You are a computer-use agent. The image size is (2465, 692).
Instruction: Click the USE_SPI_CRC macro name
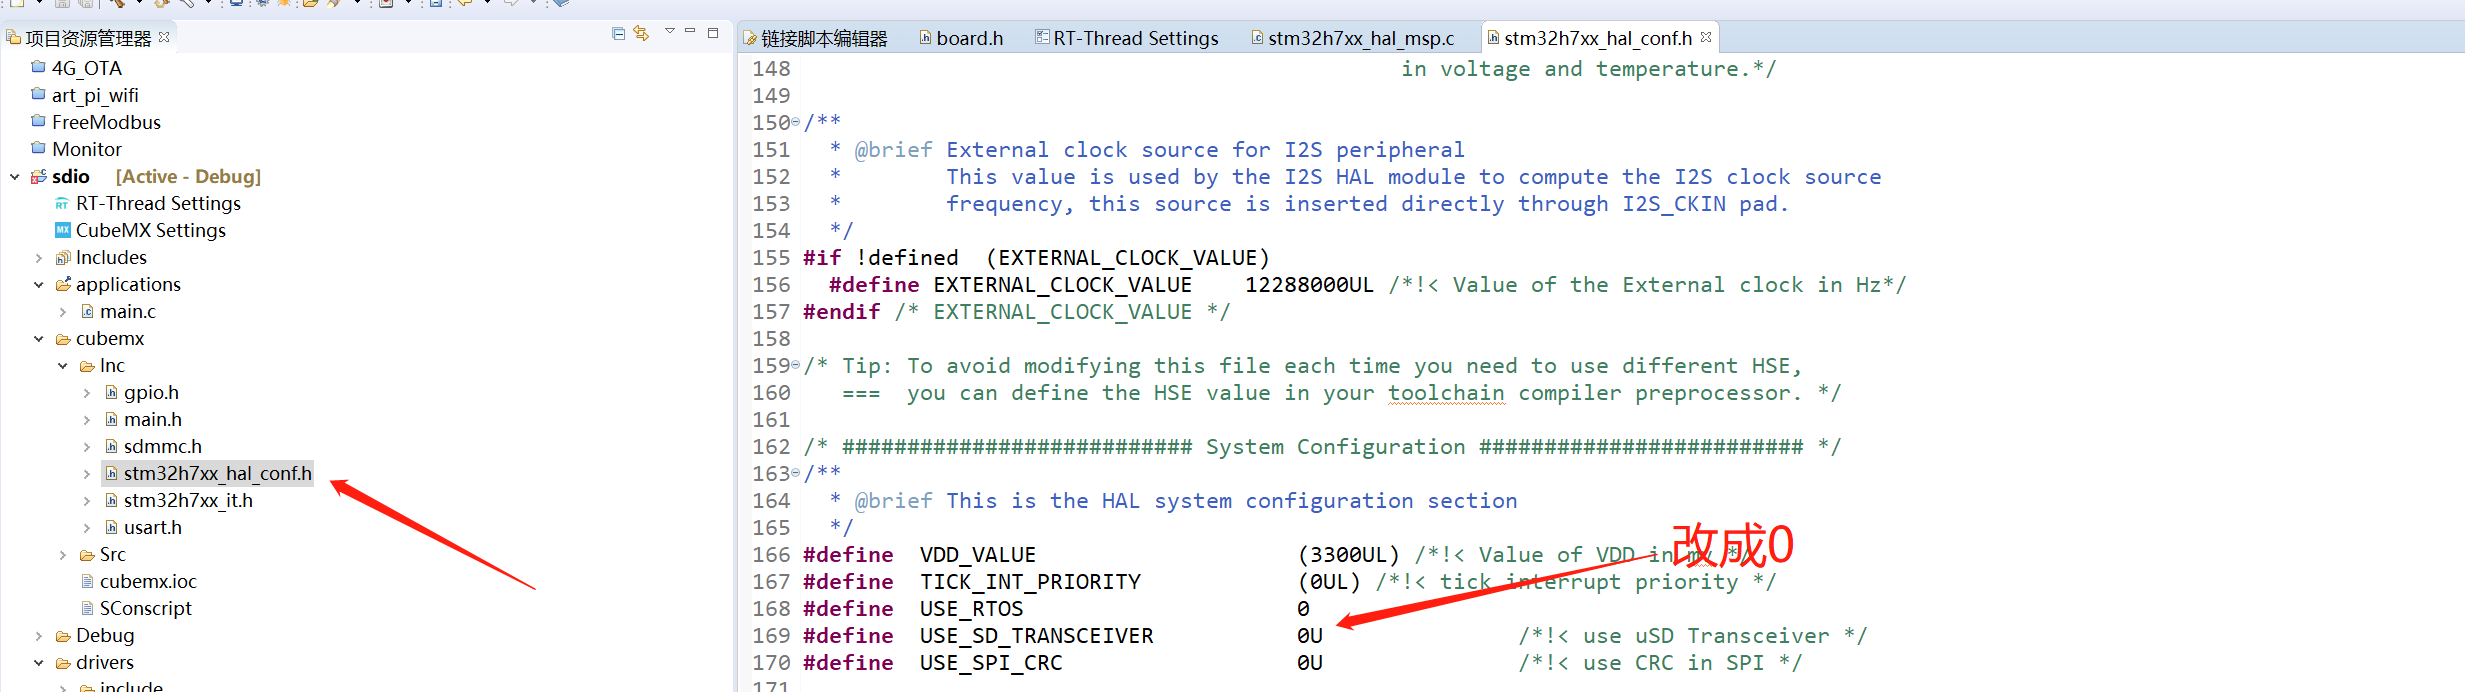click(991, 663)
